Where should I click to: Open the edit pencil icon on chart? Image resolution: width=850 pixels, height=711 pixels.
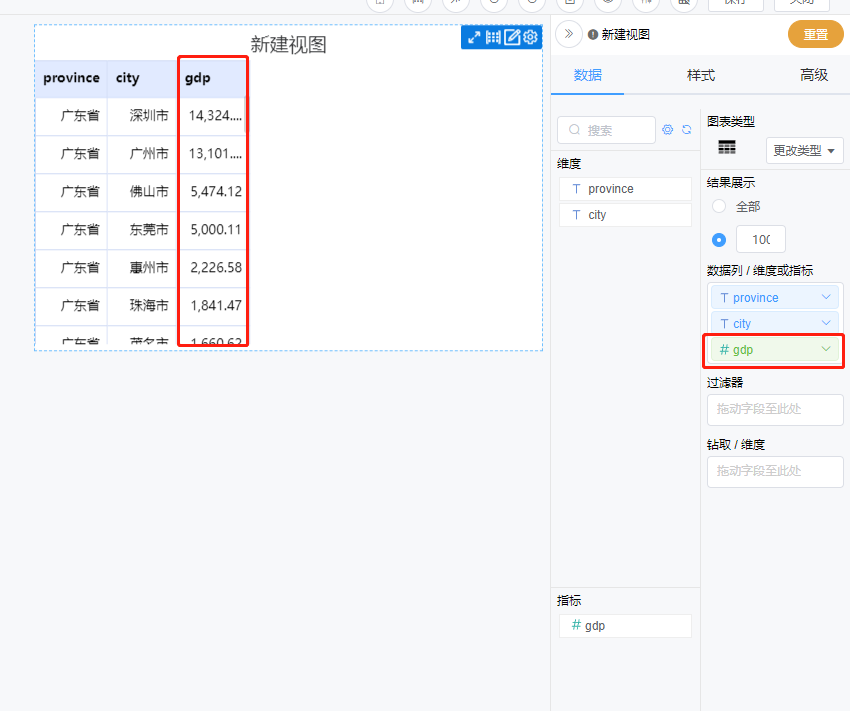point(512,36)
